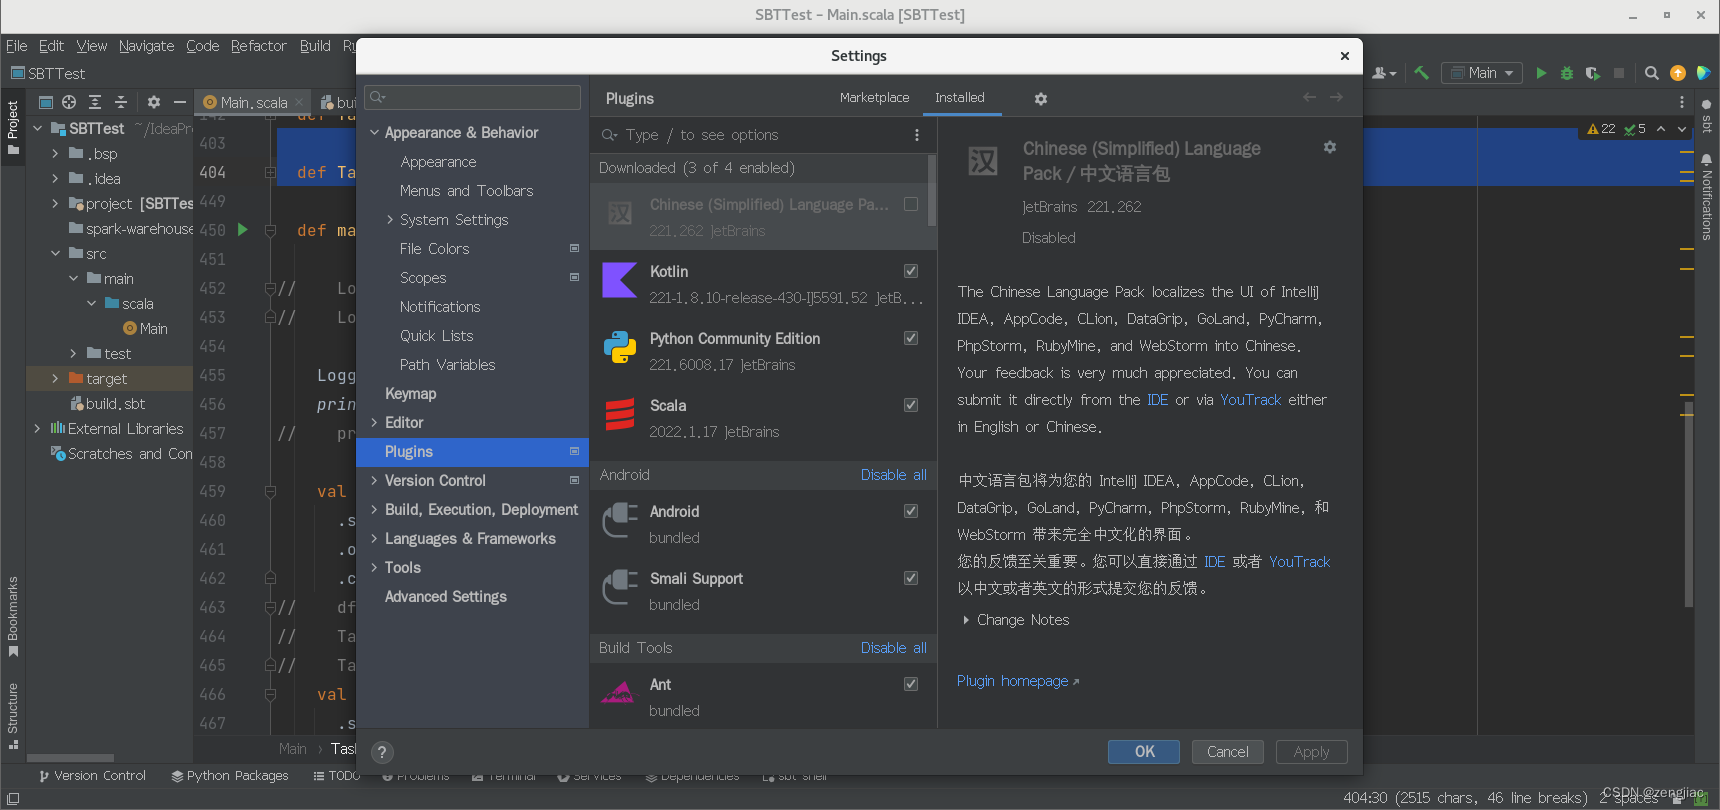Click Expand All in Project panel toolbar
Screen dimensions: 1720x810
tap(95, 102)
